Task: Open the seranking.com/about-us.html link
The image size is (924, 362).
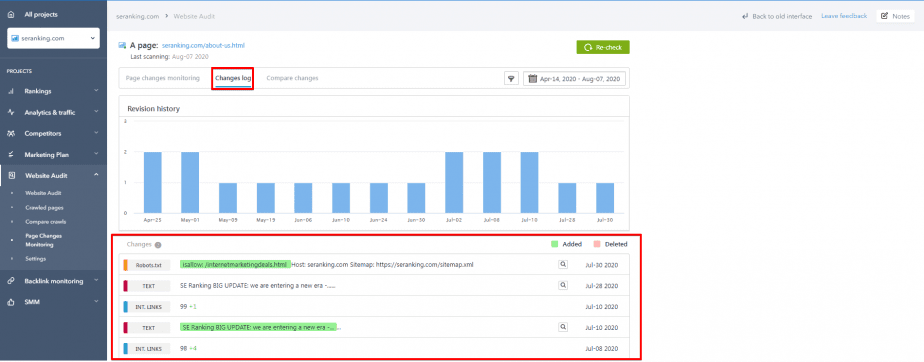Action: point(203,45)
